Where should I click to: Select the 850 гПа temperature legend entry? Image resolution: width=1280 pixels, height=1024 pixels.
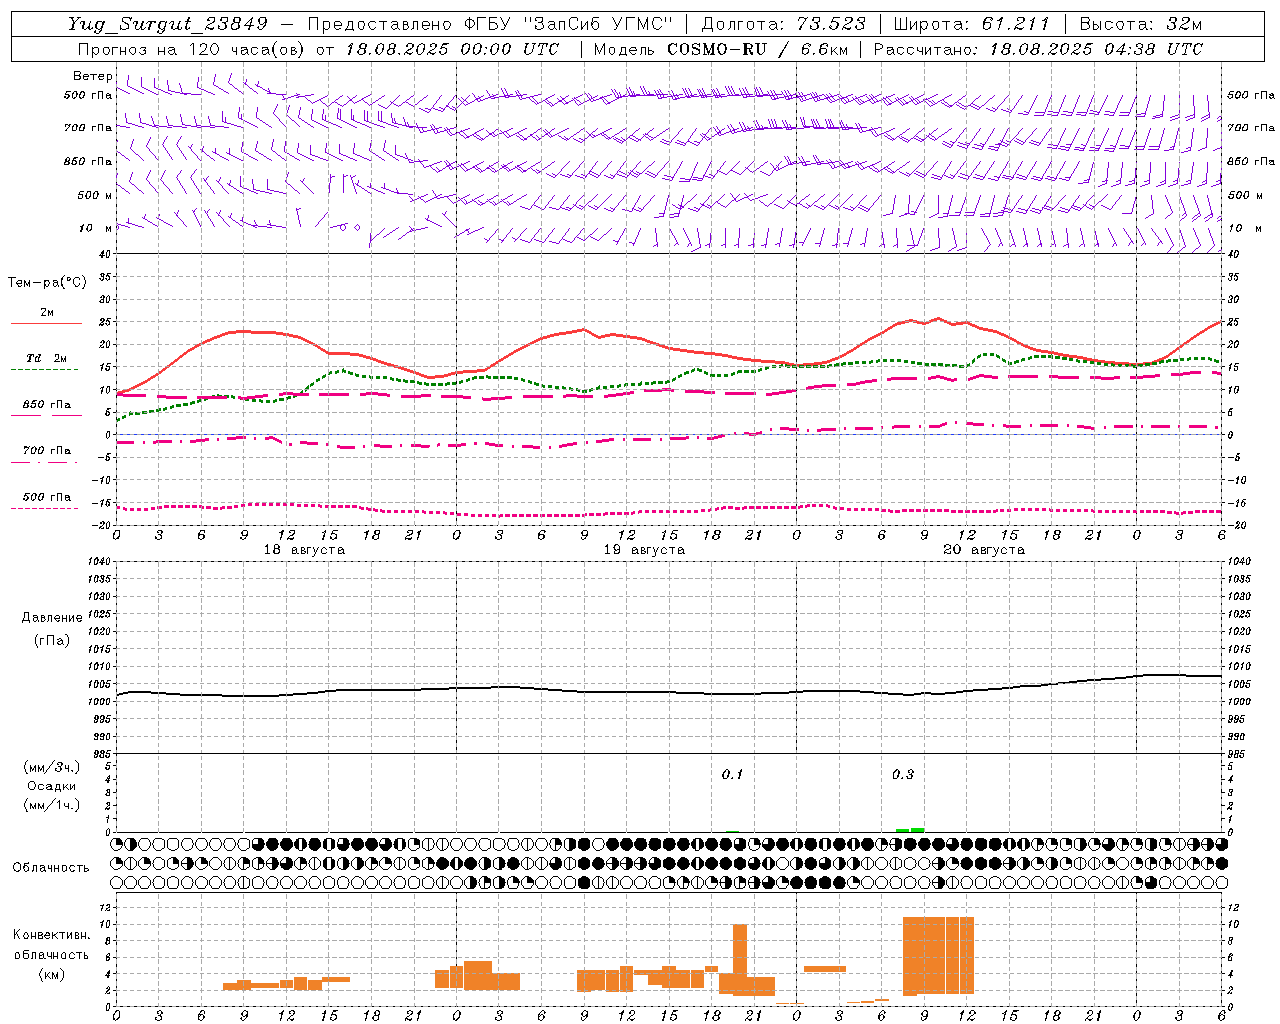pyautogui.click(x=47, y=405)
